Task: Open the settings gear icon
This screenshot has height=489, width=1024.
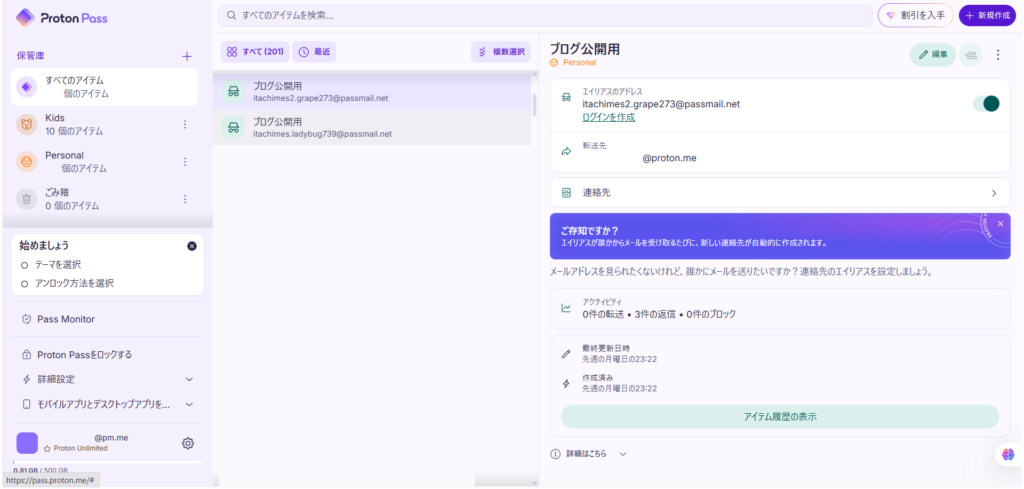Action: [x=187, y=443]
